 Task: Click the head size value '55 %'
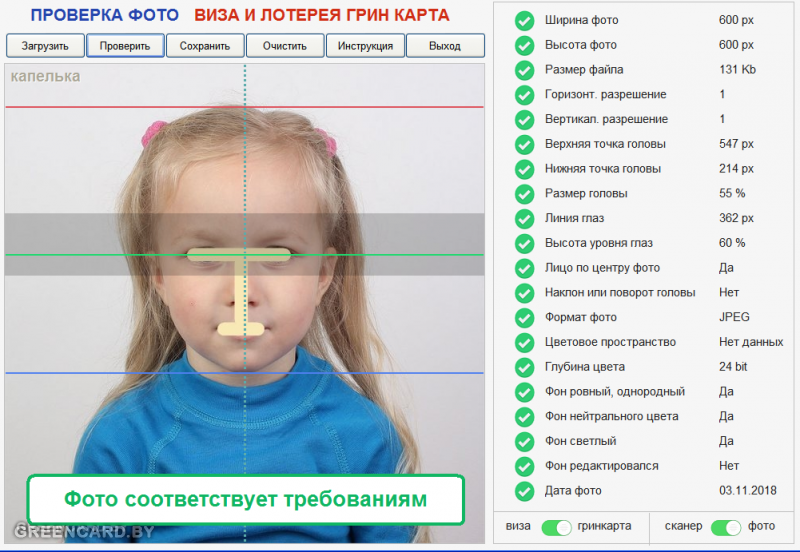click(732, 193)
